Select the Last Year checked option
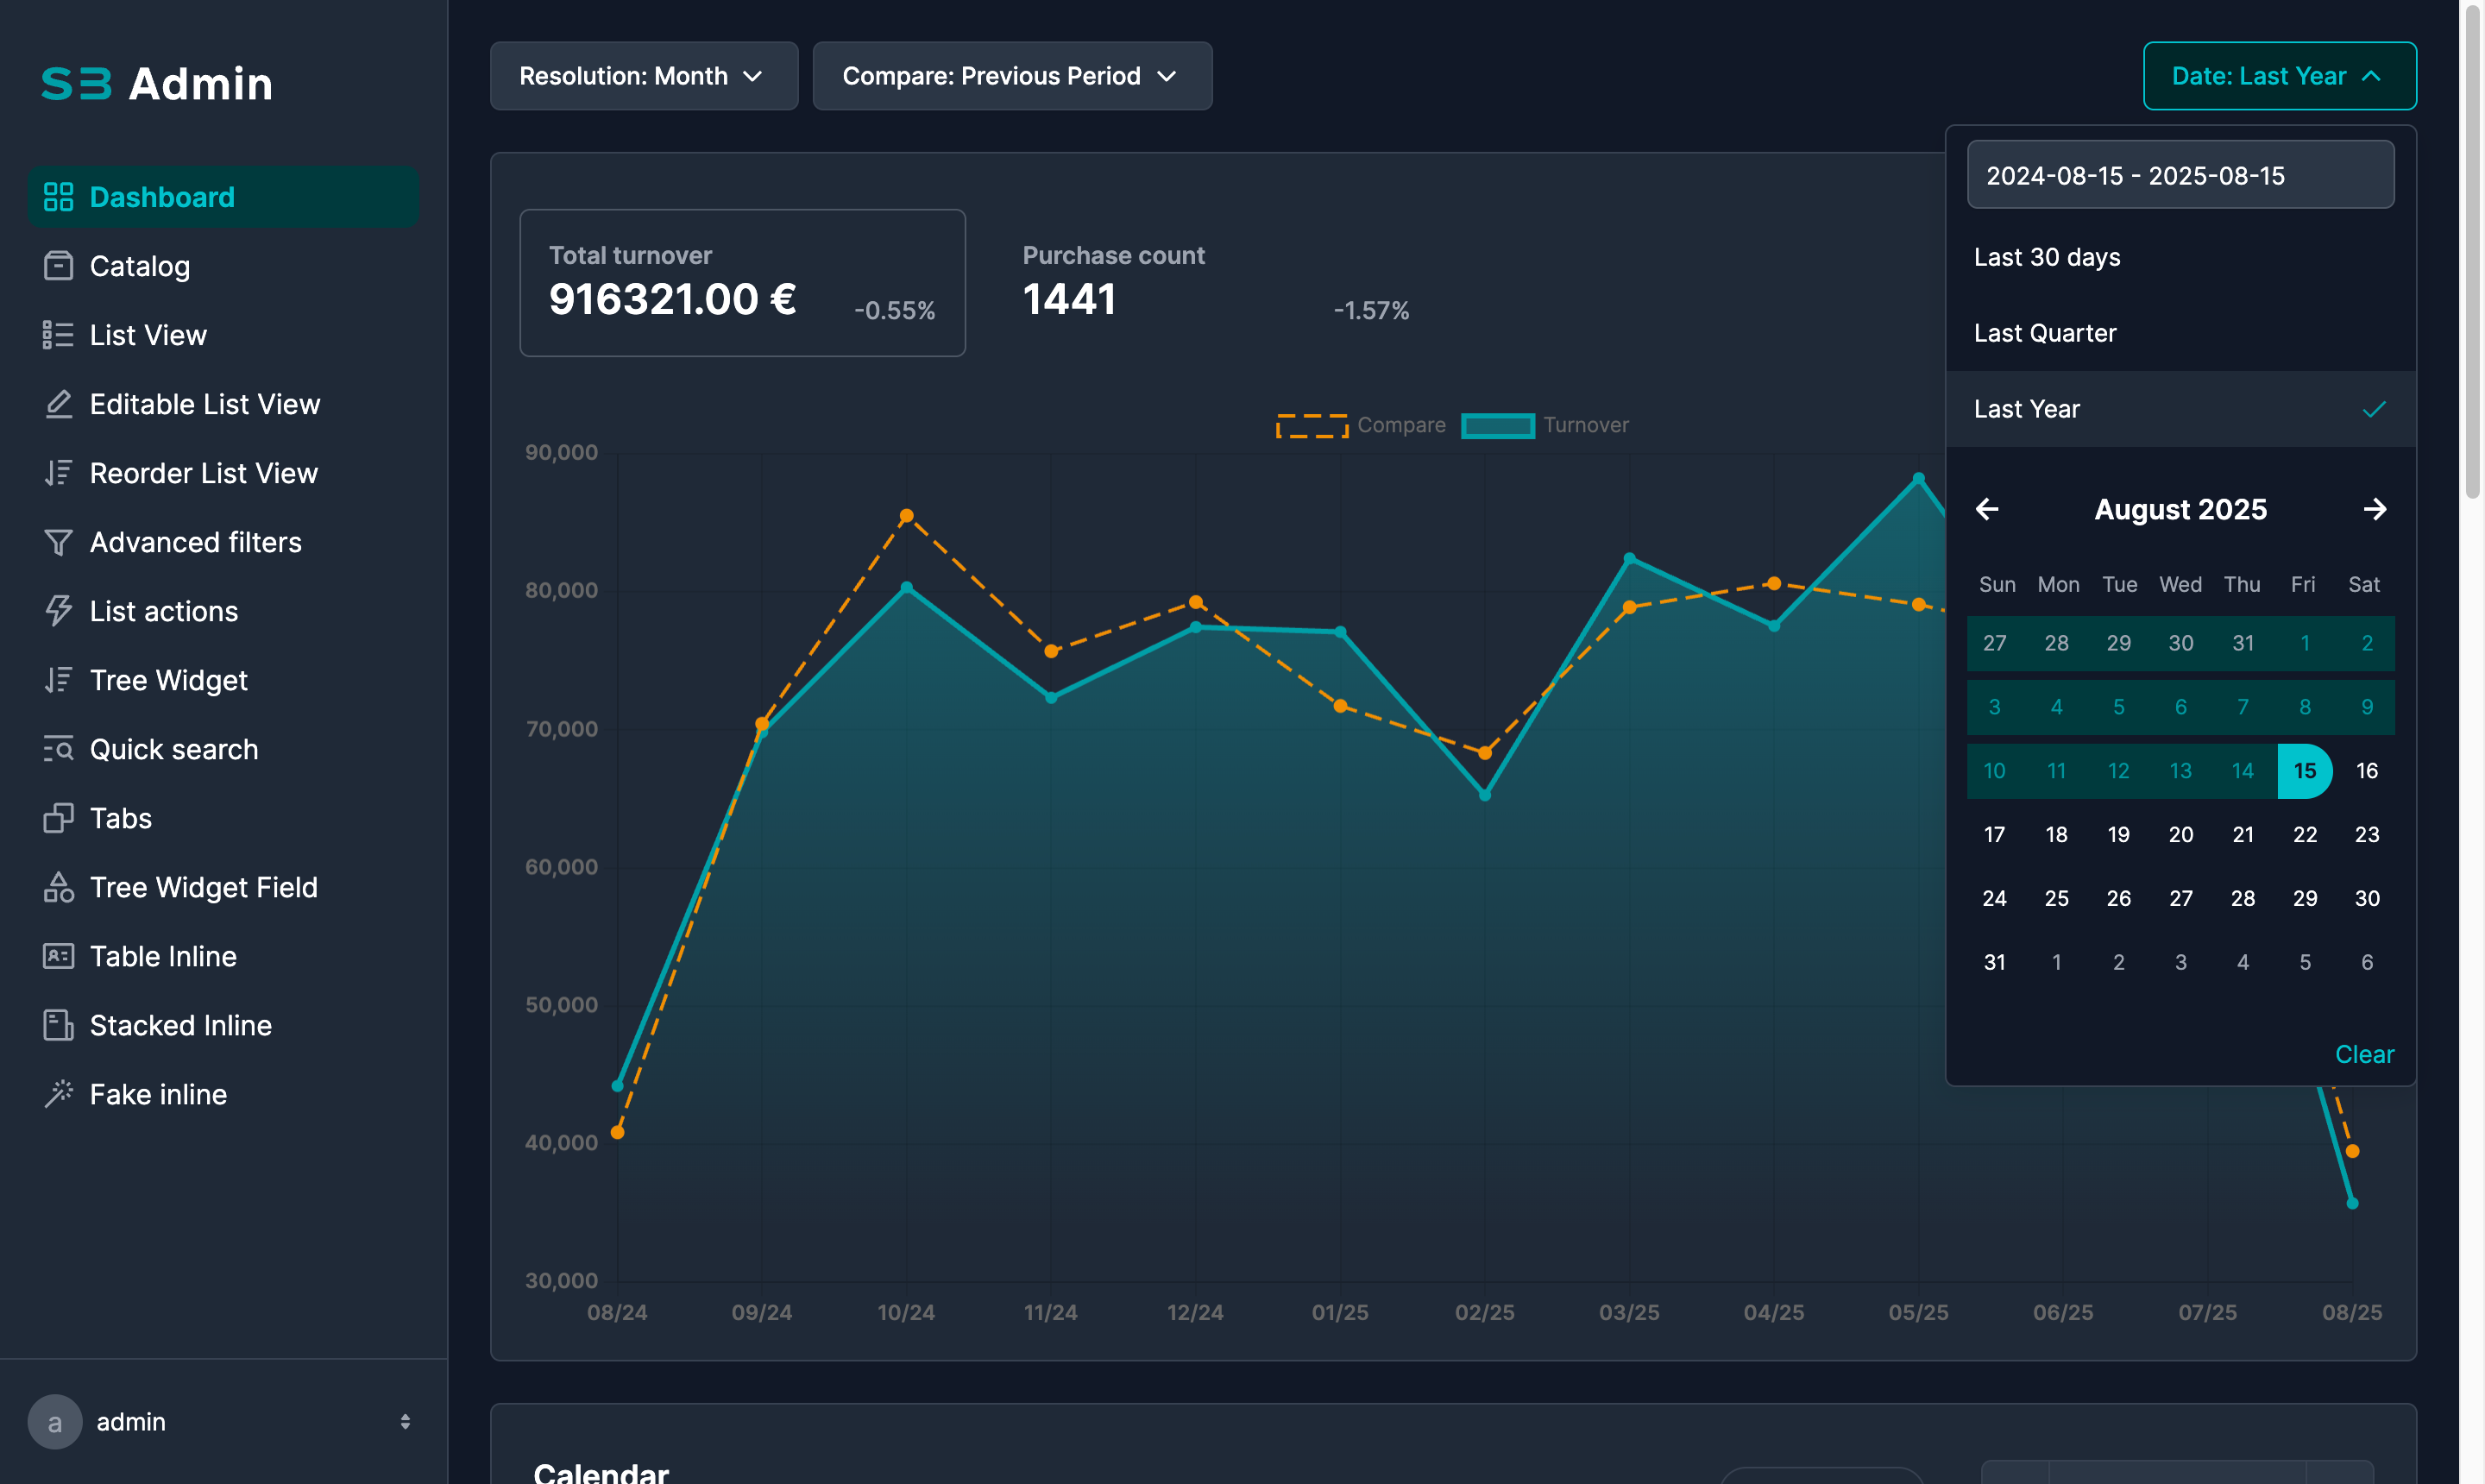The height and width of the screenshot is (1484, 2485). (2180, 409)
